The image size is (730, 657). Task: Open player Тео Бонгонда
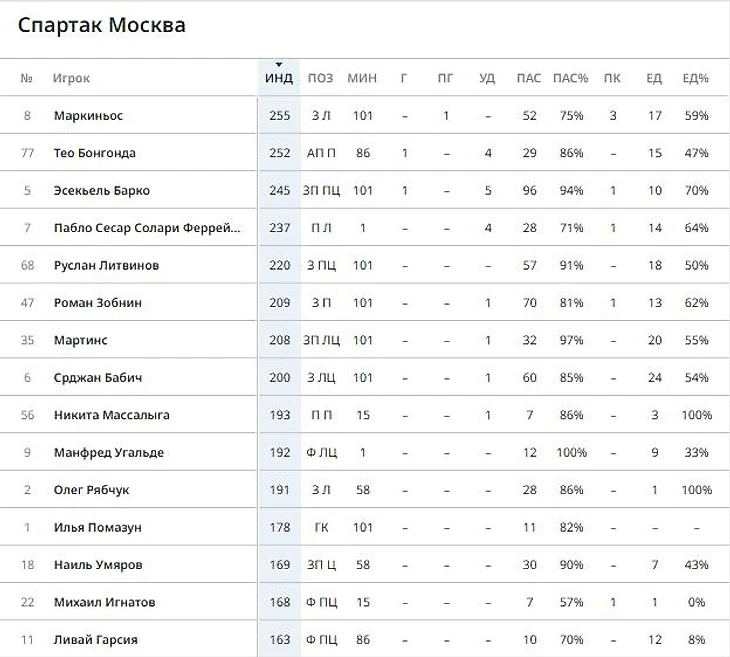pyautogui.click(x=95, y=153)
